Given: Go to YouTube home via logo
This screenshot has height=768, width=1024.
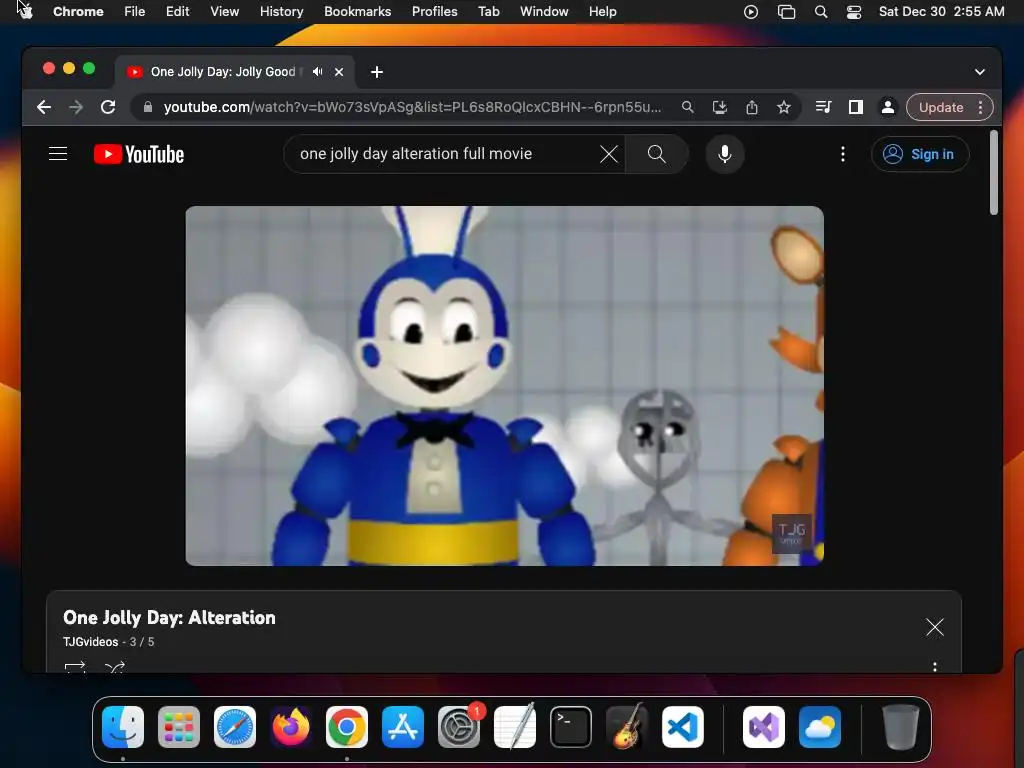Looking at the screenshot, I should pos(139,154).
